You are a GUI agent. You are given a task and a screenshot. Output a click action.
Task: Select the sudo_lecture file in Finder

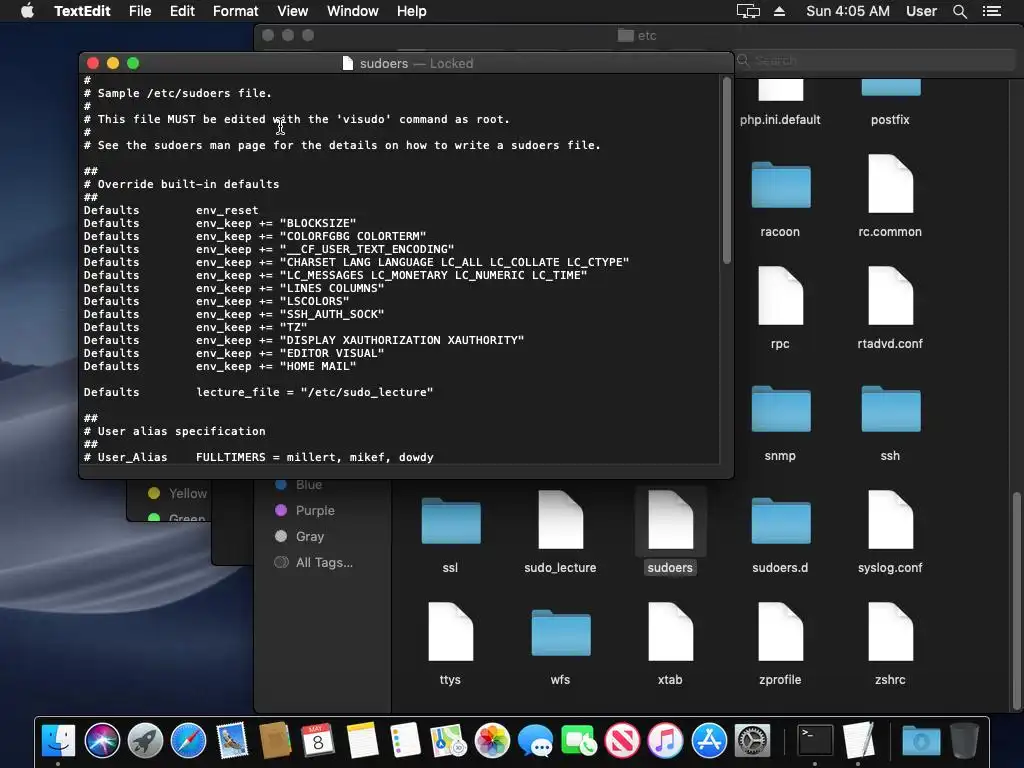(x=560, y=520)
